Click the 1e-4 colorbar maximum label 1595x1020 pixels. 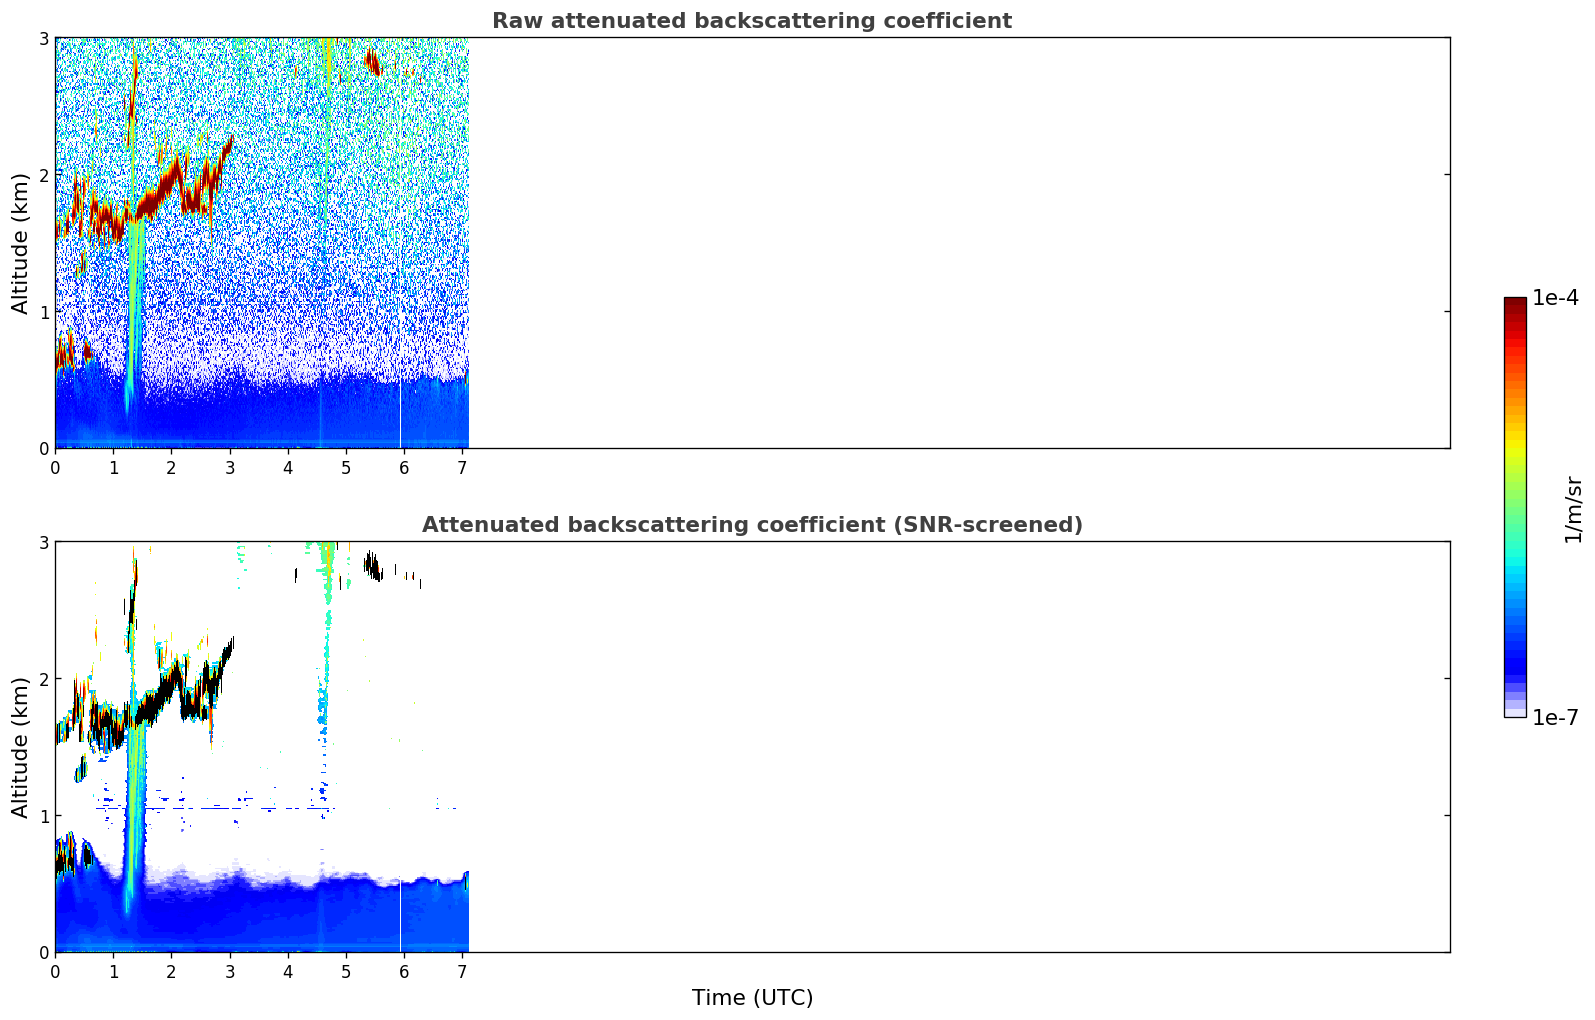pyautogui.click(x=1556, y=298)
